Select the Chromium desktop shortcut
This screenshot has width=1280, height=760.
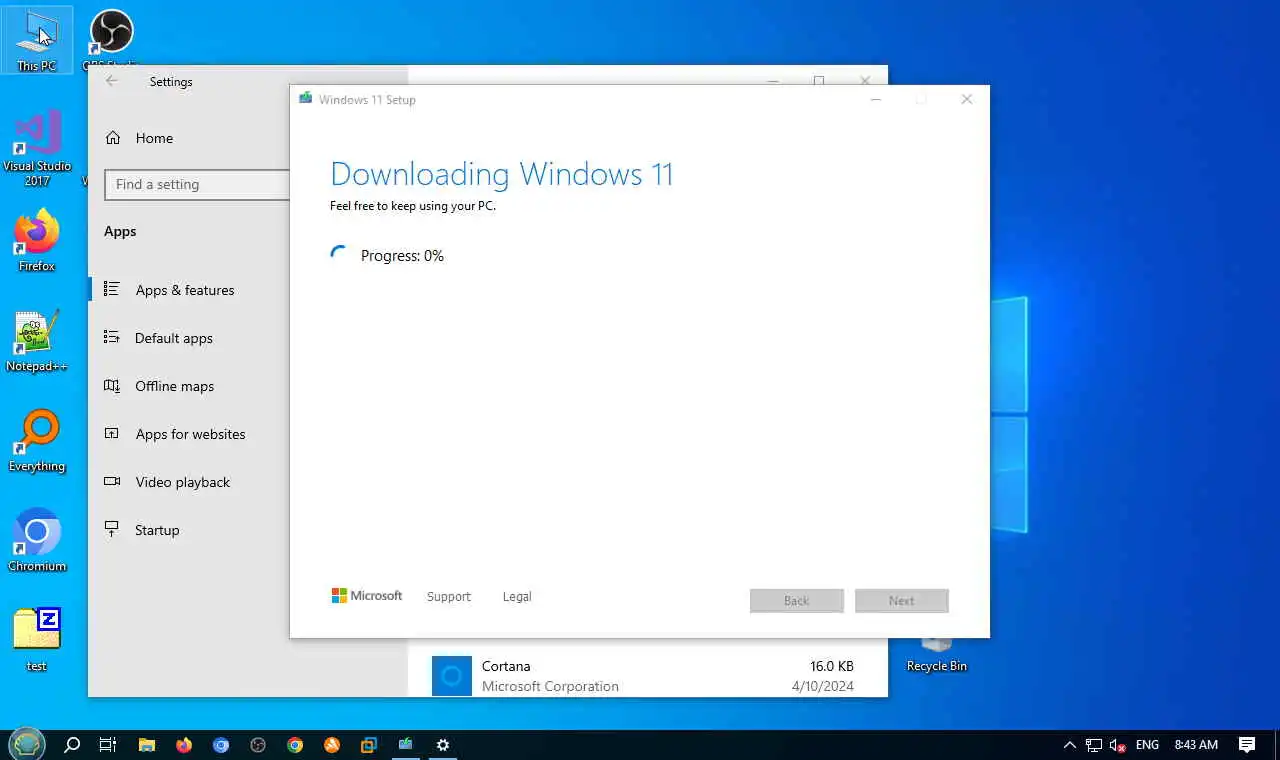(37, 541)
